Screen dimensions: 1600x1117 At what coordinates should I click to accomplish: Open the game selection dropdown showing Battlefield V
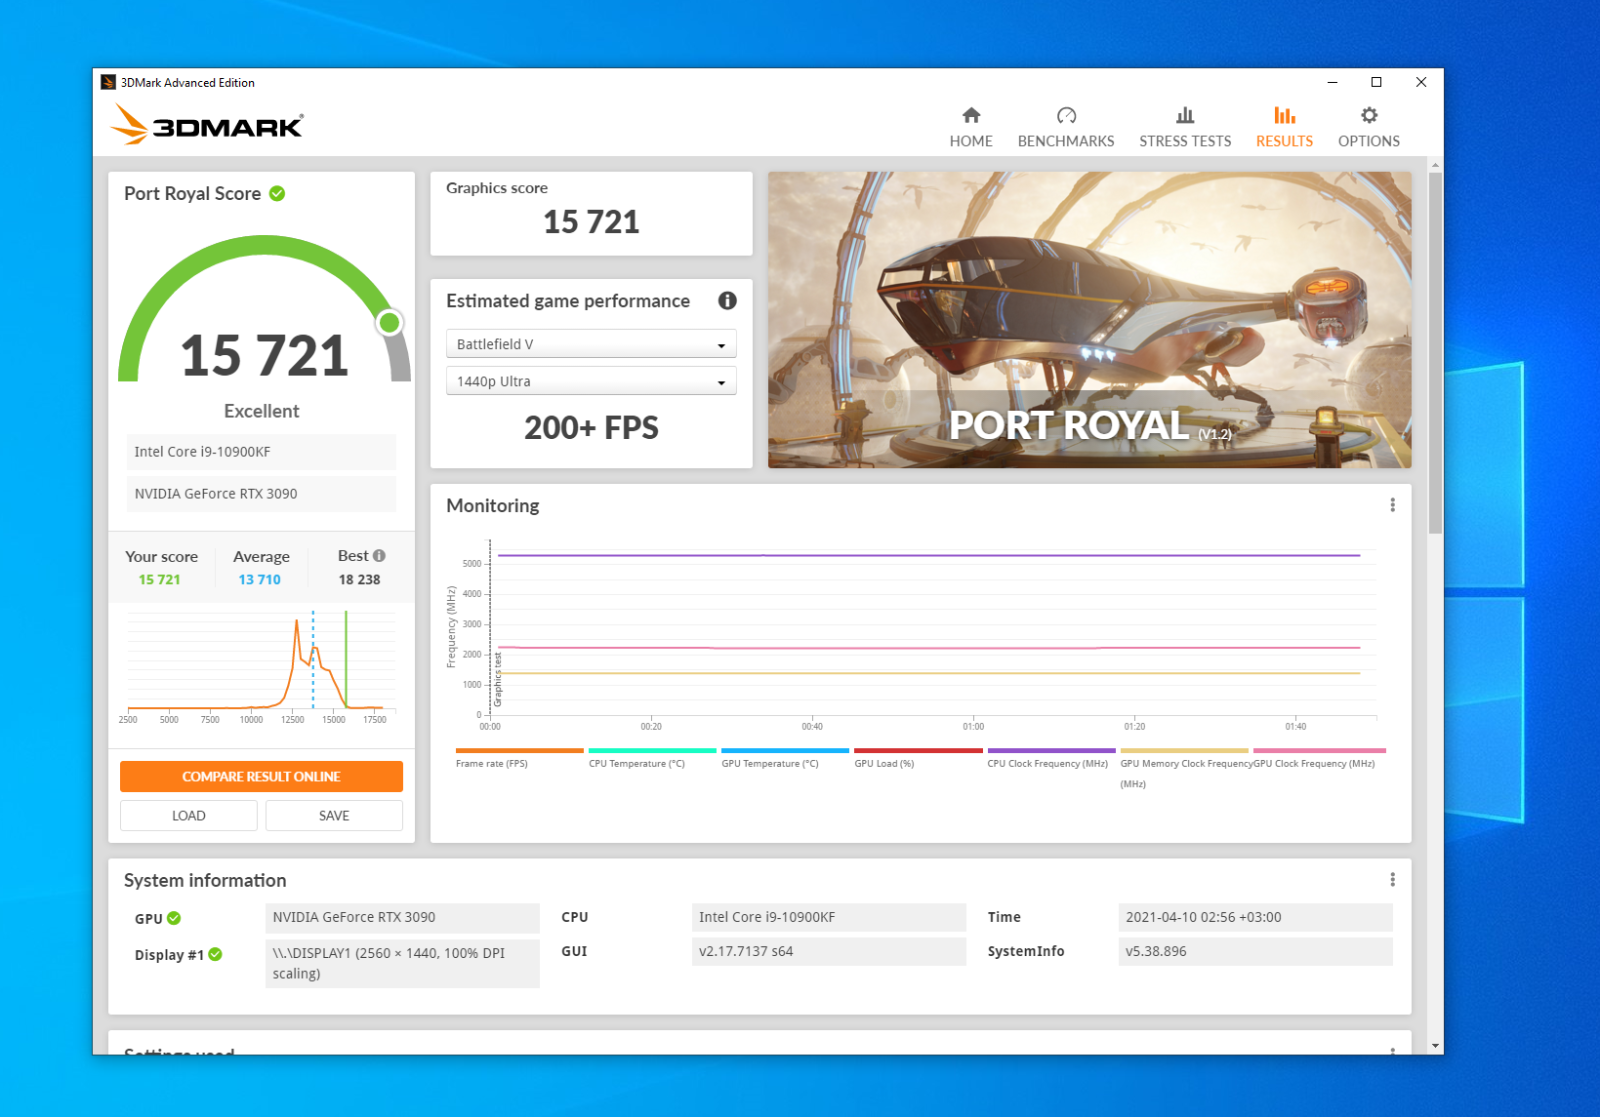591,344
